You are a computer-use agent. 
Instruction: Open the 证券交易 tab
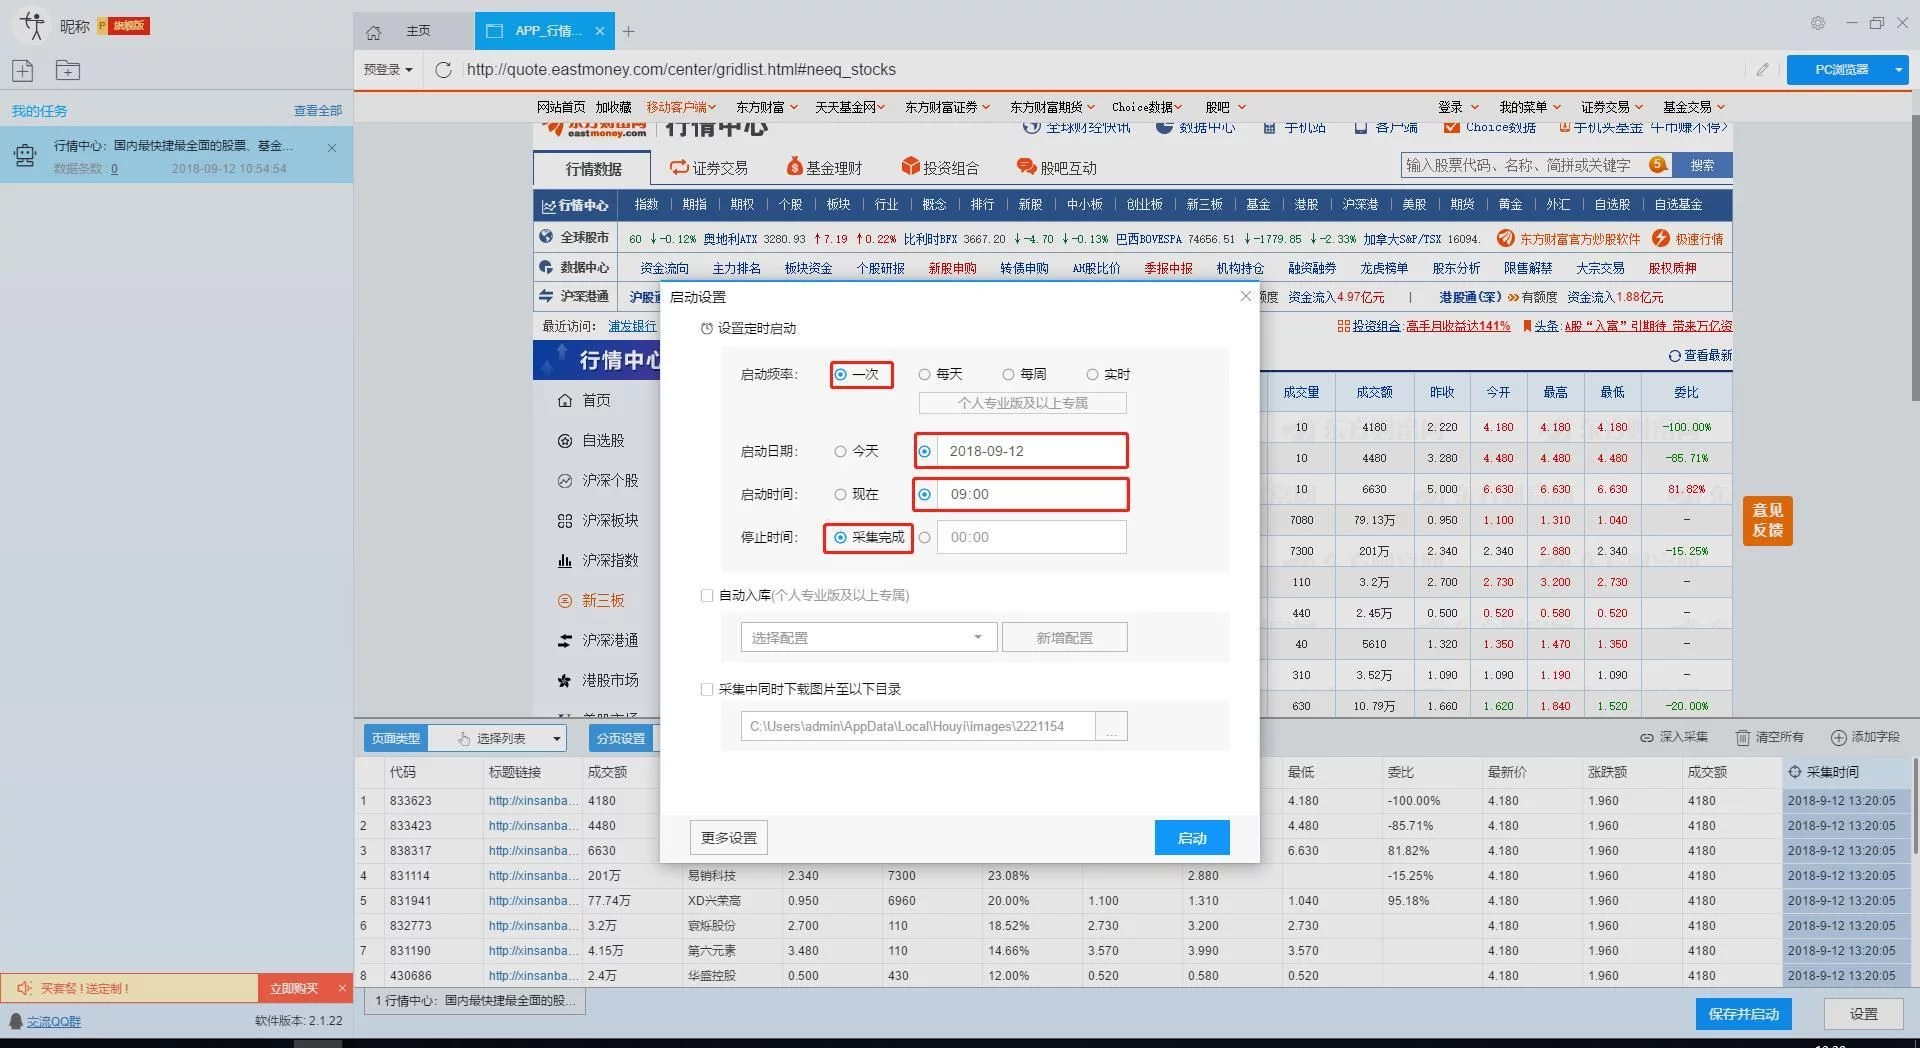click(x=709, y=168)
